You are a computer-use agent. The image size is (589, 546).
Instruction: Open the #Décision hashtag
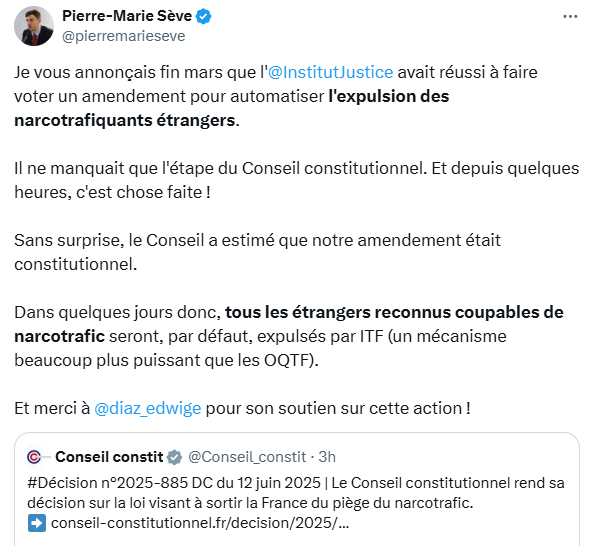(x=62, y=483)
